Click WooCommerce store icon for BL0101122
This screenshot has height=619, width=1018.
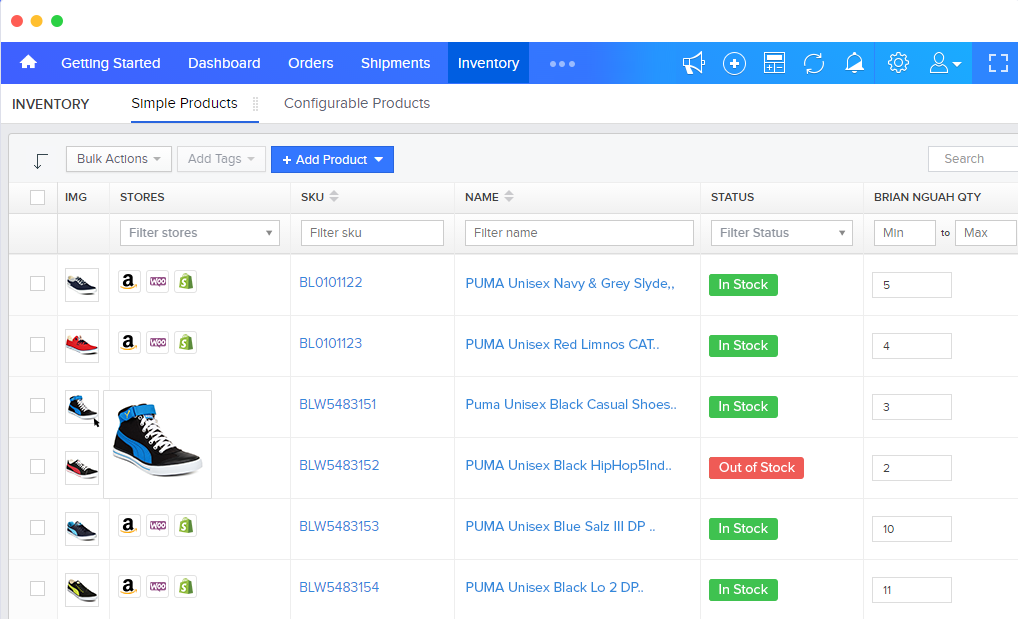pos(158,282)
